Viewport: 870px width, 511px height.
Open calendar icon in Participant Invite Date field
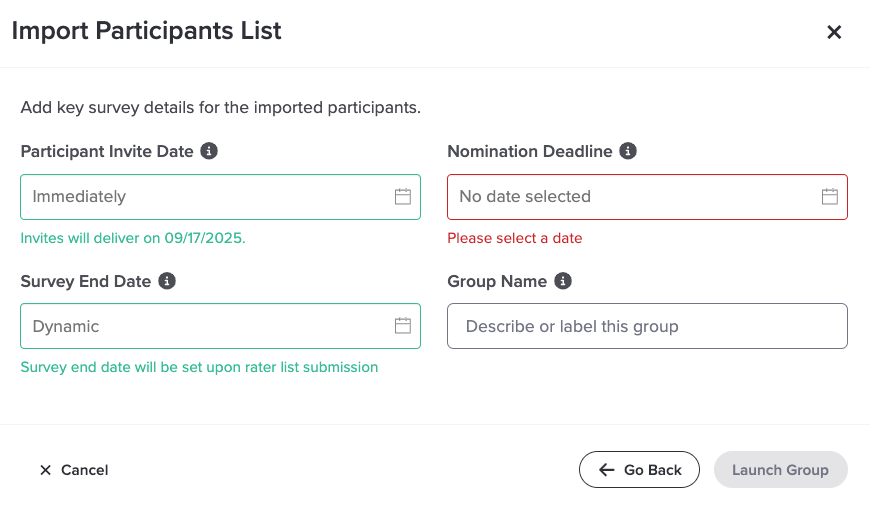[x=403, y=197]
